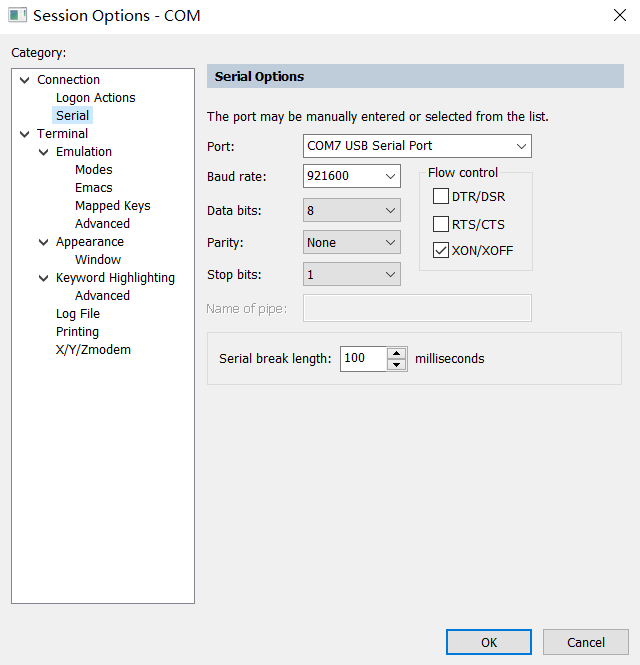Increase serial break length with up arrow
640x665 pixels.
coord(397,353)
